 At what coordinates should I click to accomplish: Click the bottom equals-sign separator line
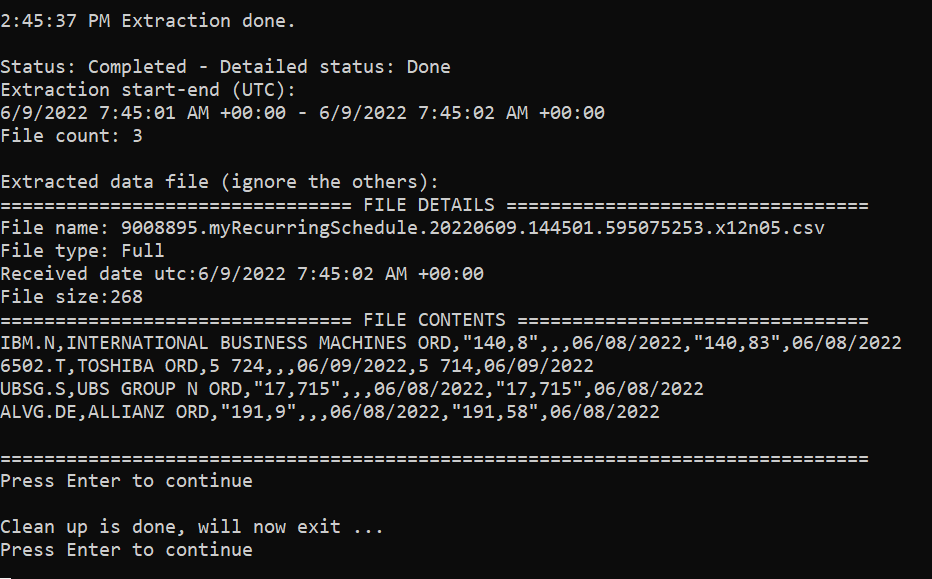coord(434,458)
